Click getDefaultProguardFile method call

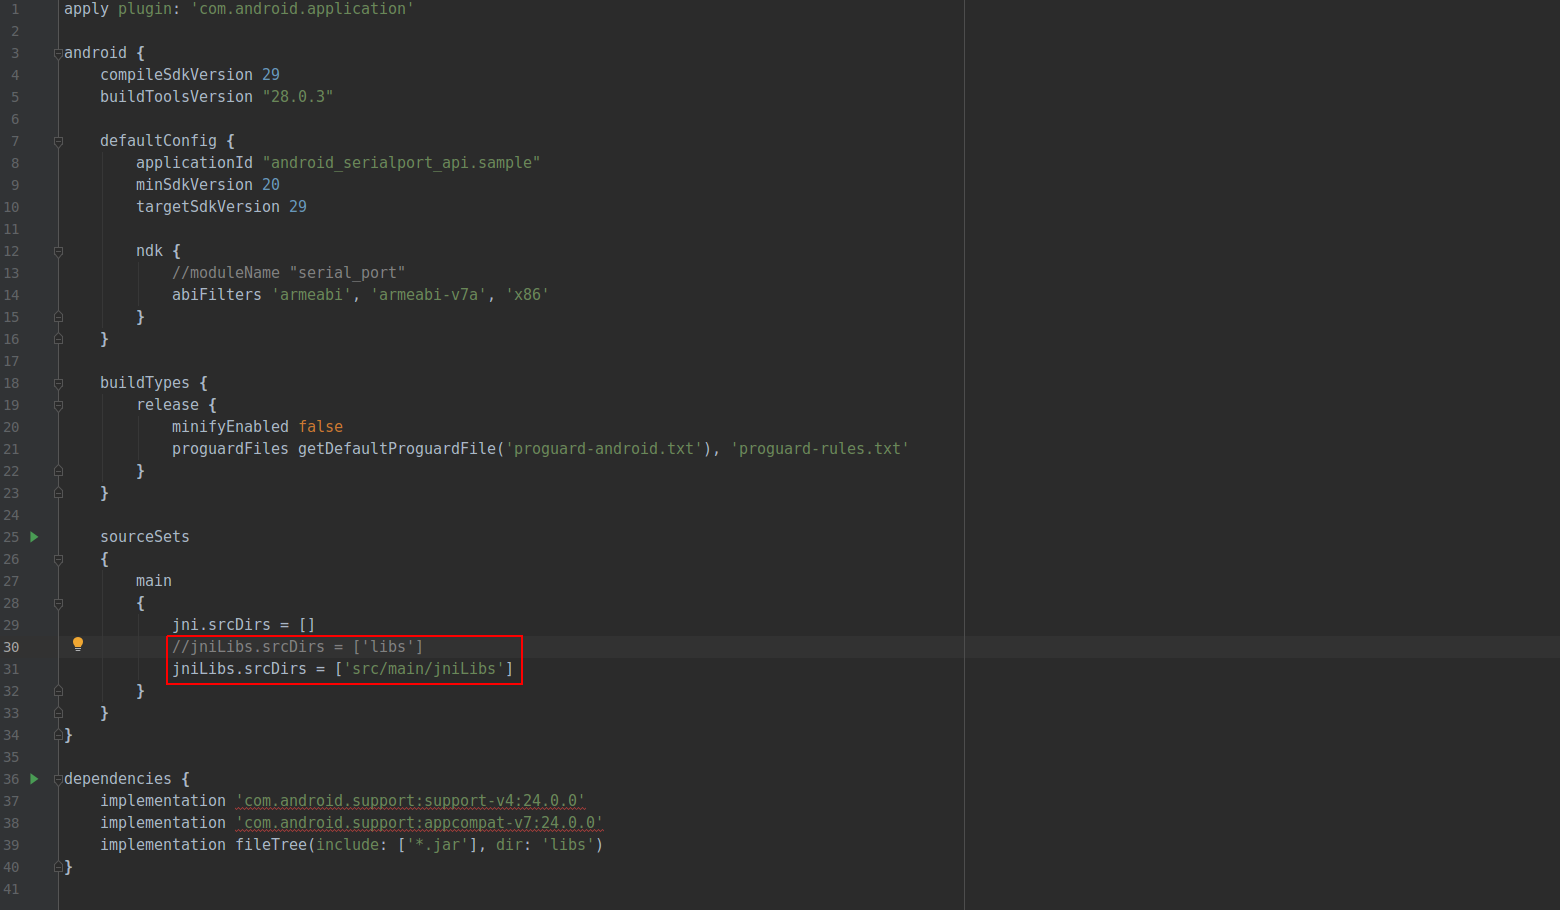tap(397, 449)
